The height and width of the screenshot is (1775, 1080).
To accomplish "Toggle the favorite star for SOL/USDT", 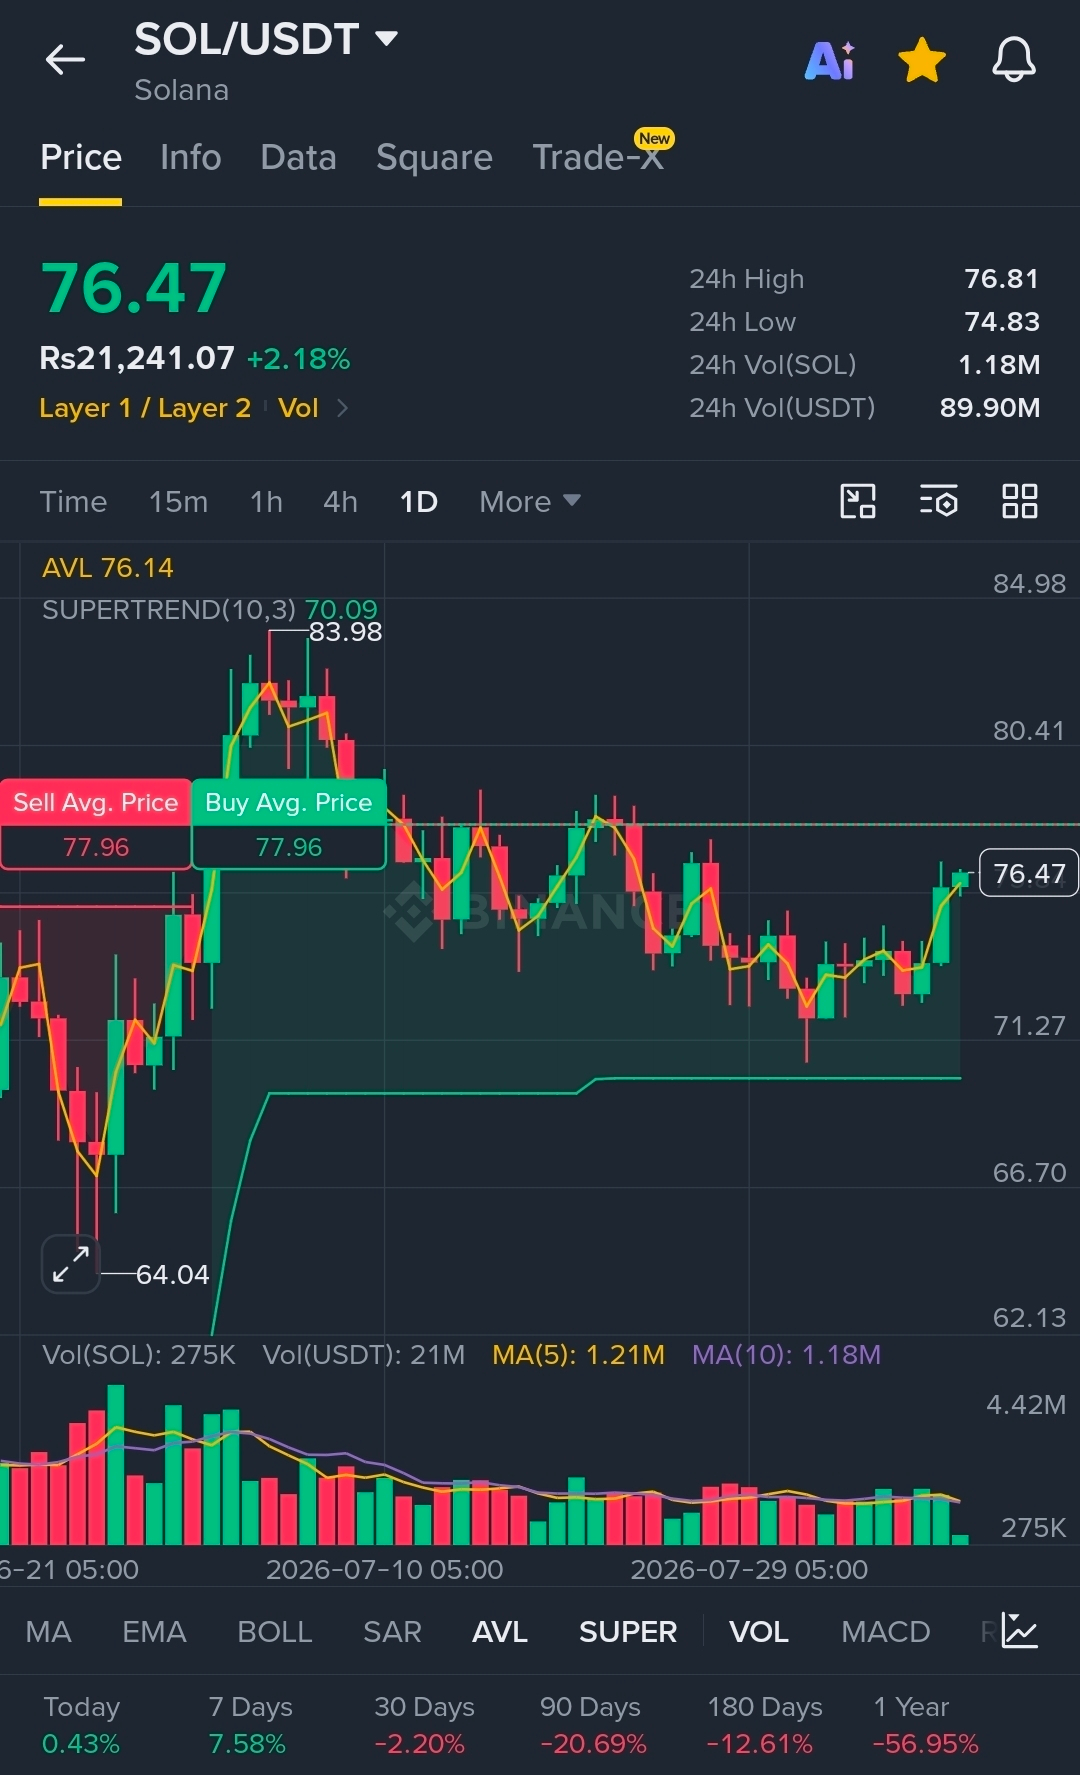I will pos(922,60).
